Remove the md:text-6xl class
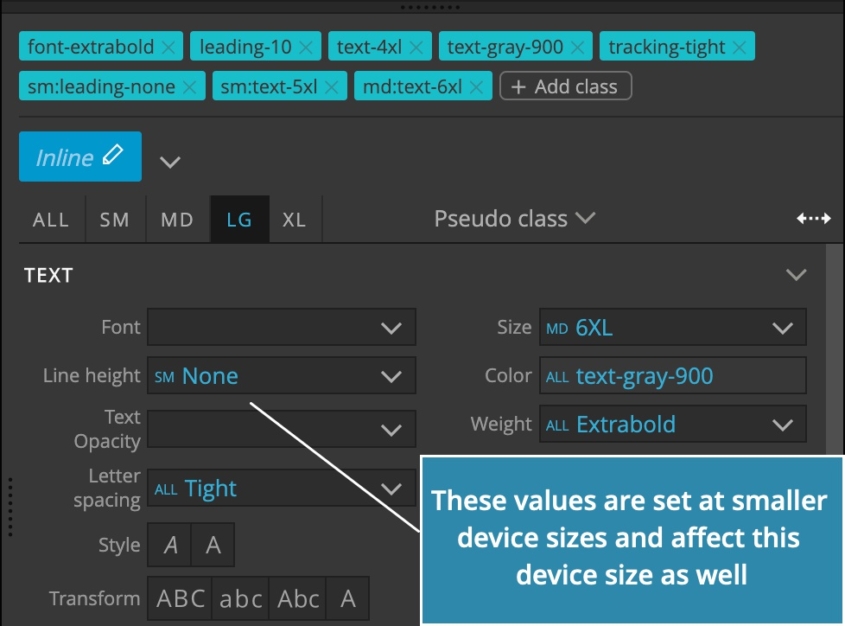 tap(475, 85)
